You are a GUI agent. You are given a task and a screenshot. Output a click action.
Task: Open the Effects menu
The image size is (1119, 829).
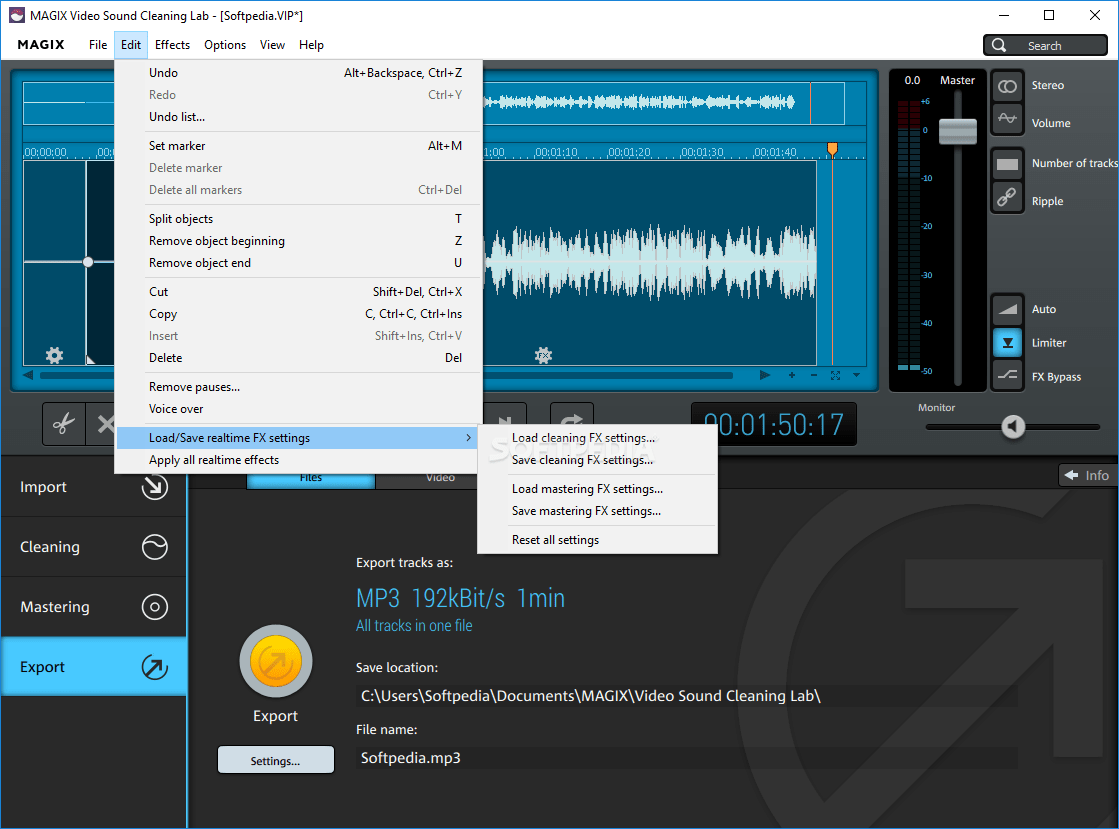(x=172, y=44)
